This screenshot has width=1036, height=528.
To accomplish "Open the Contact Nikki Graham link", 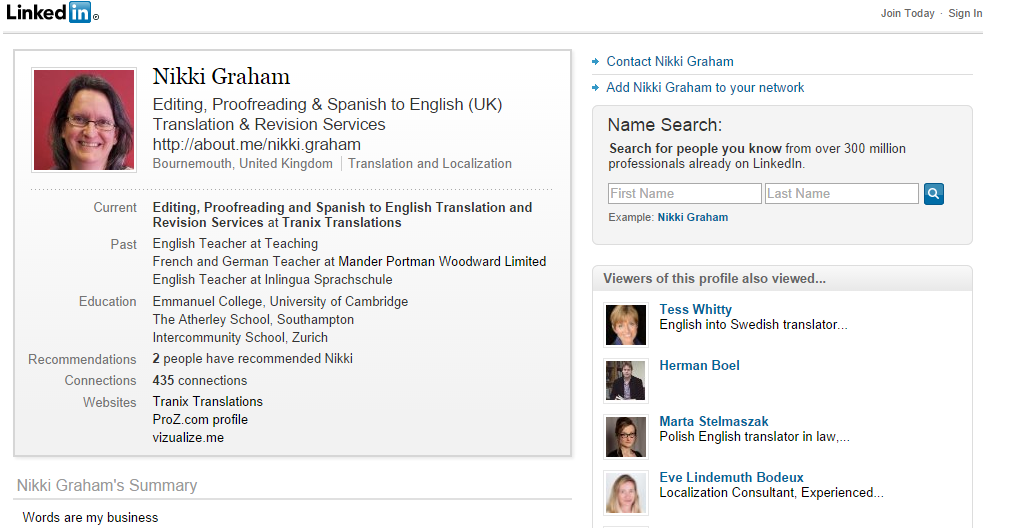I will [x=669, y=61].
